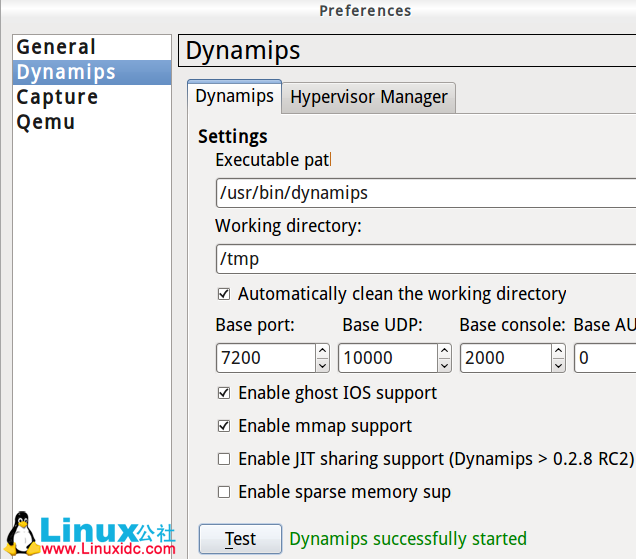Screen dimensions: 636x559
Task: Select the Dynamips tab
Action: point(234,96)
